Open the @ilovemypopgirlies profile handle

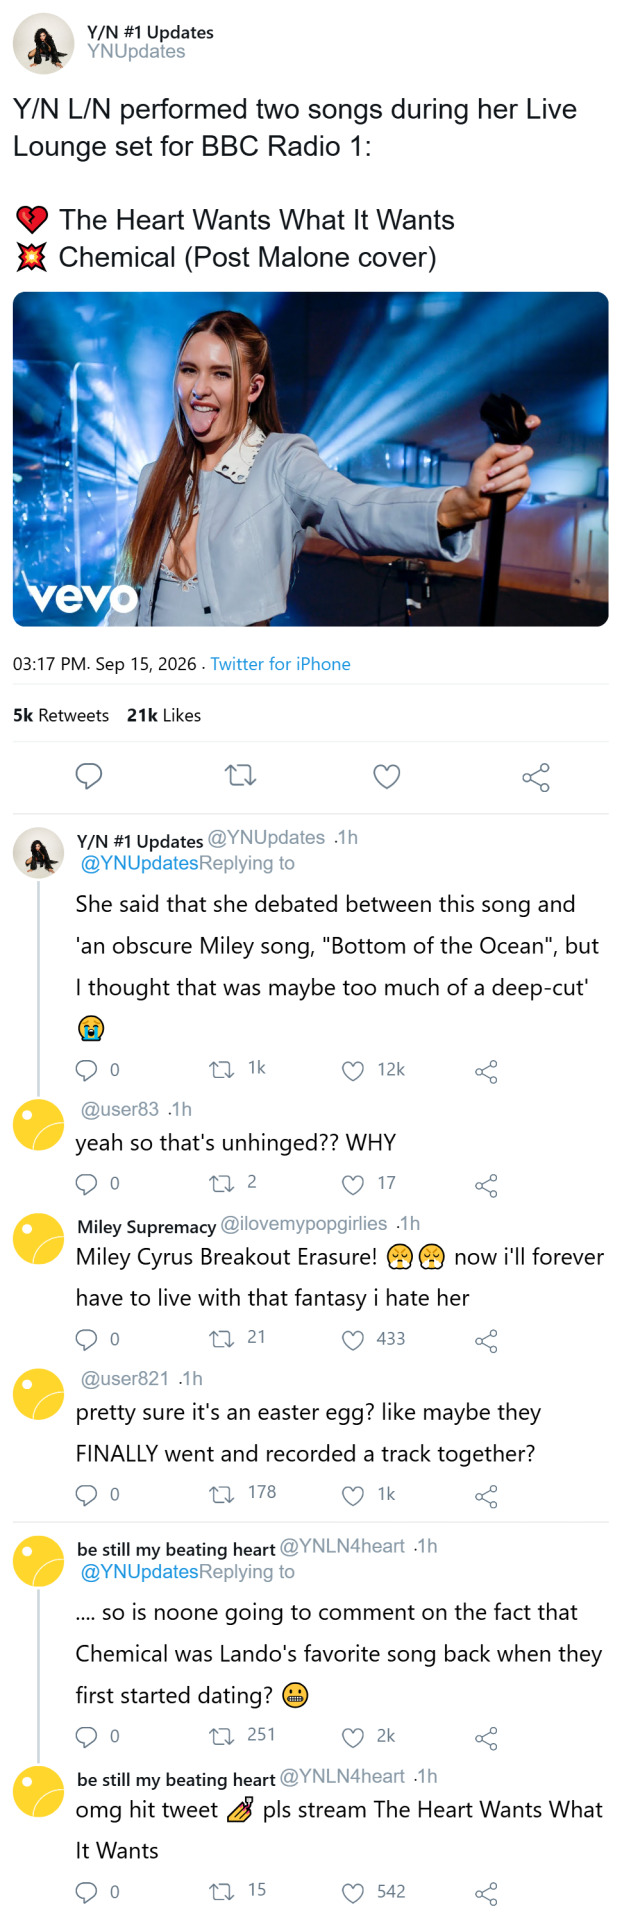pos(303,1224)
